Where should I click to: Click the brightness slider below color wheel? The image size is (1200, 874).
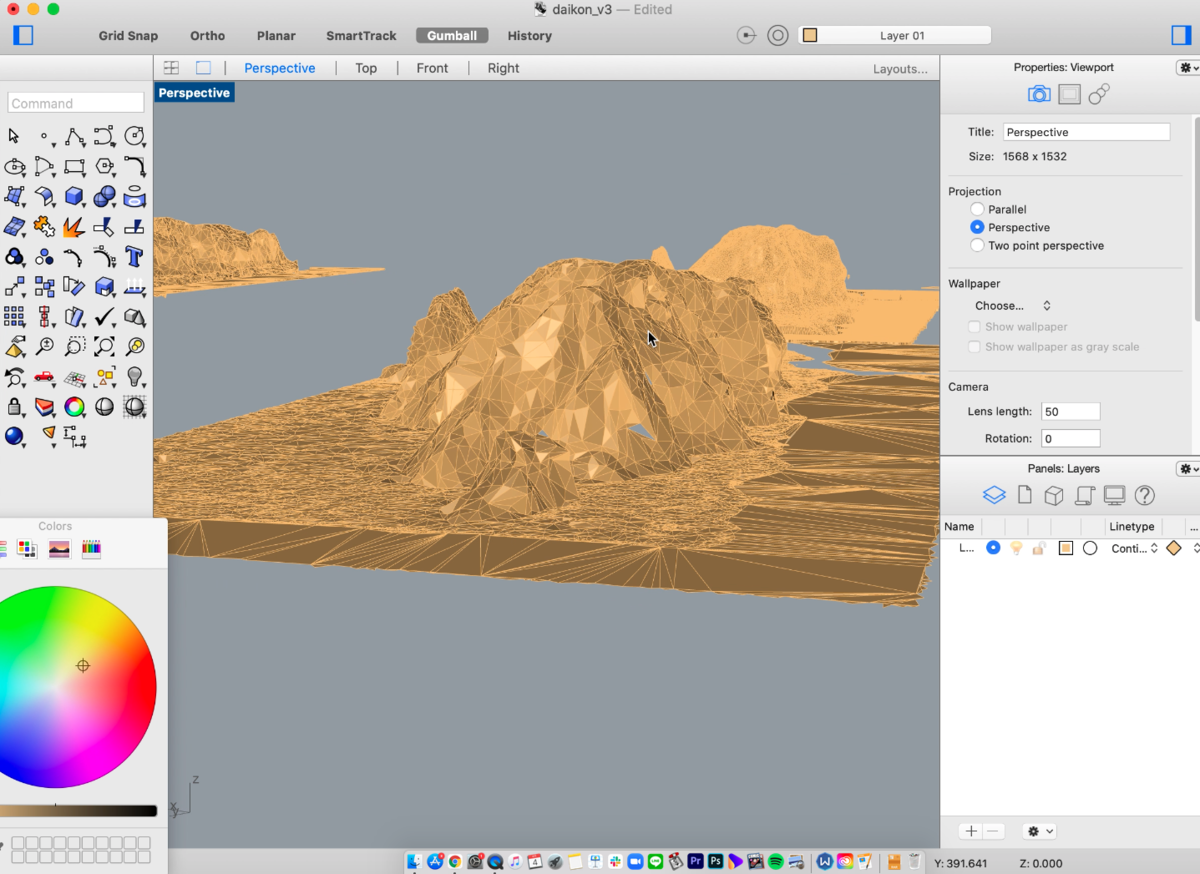pos(78,811)
